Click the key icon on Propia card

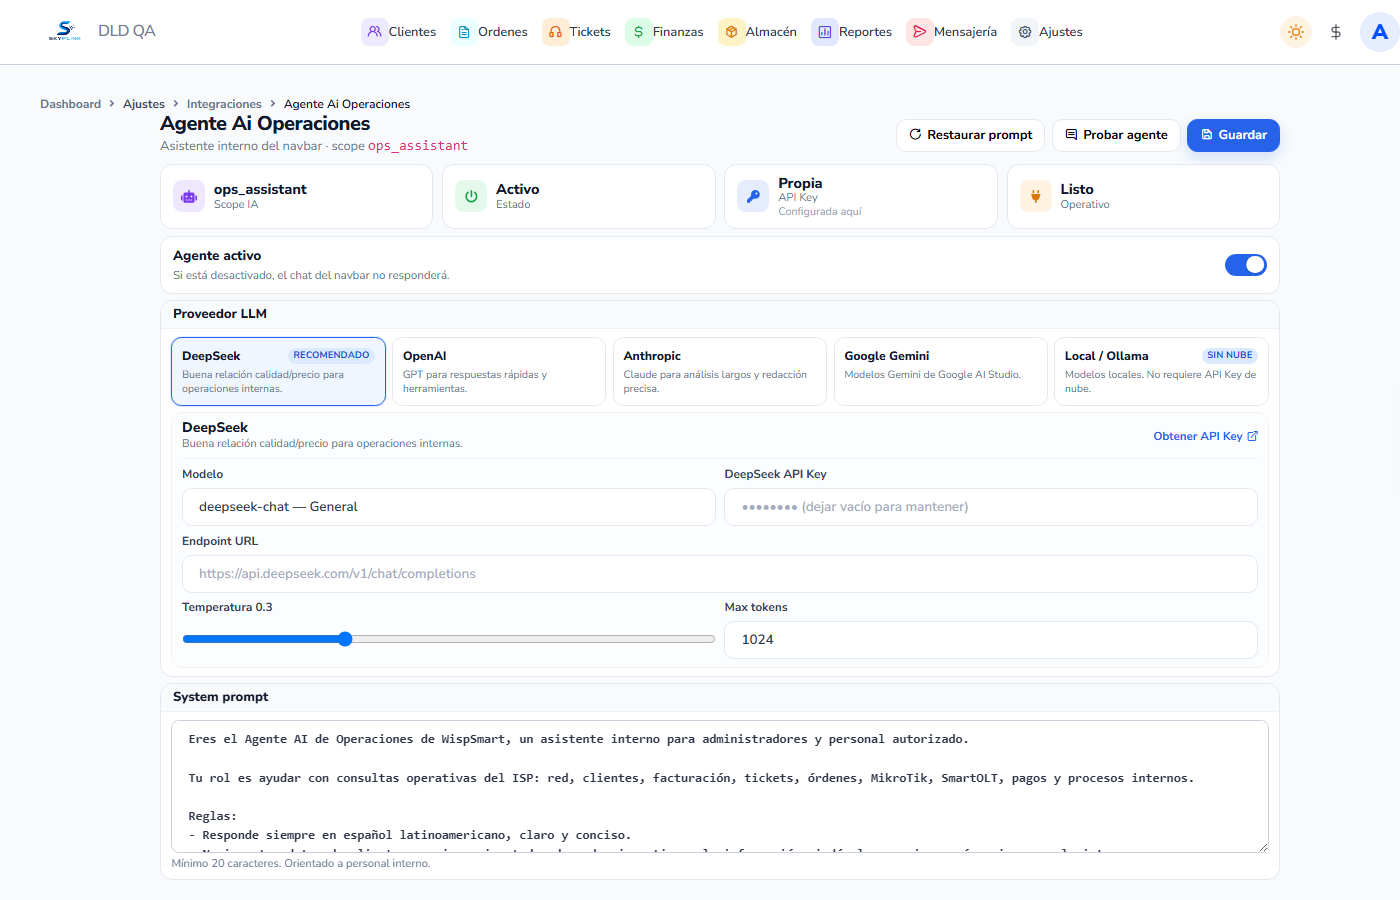[x=753, y=197]
